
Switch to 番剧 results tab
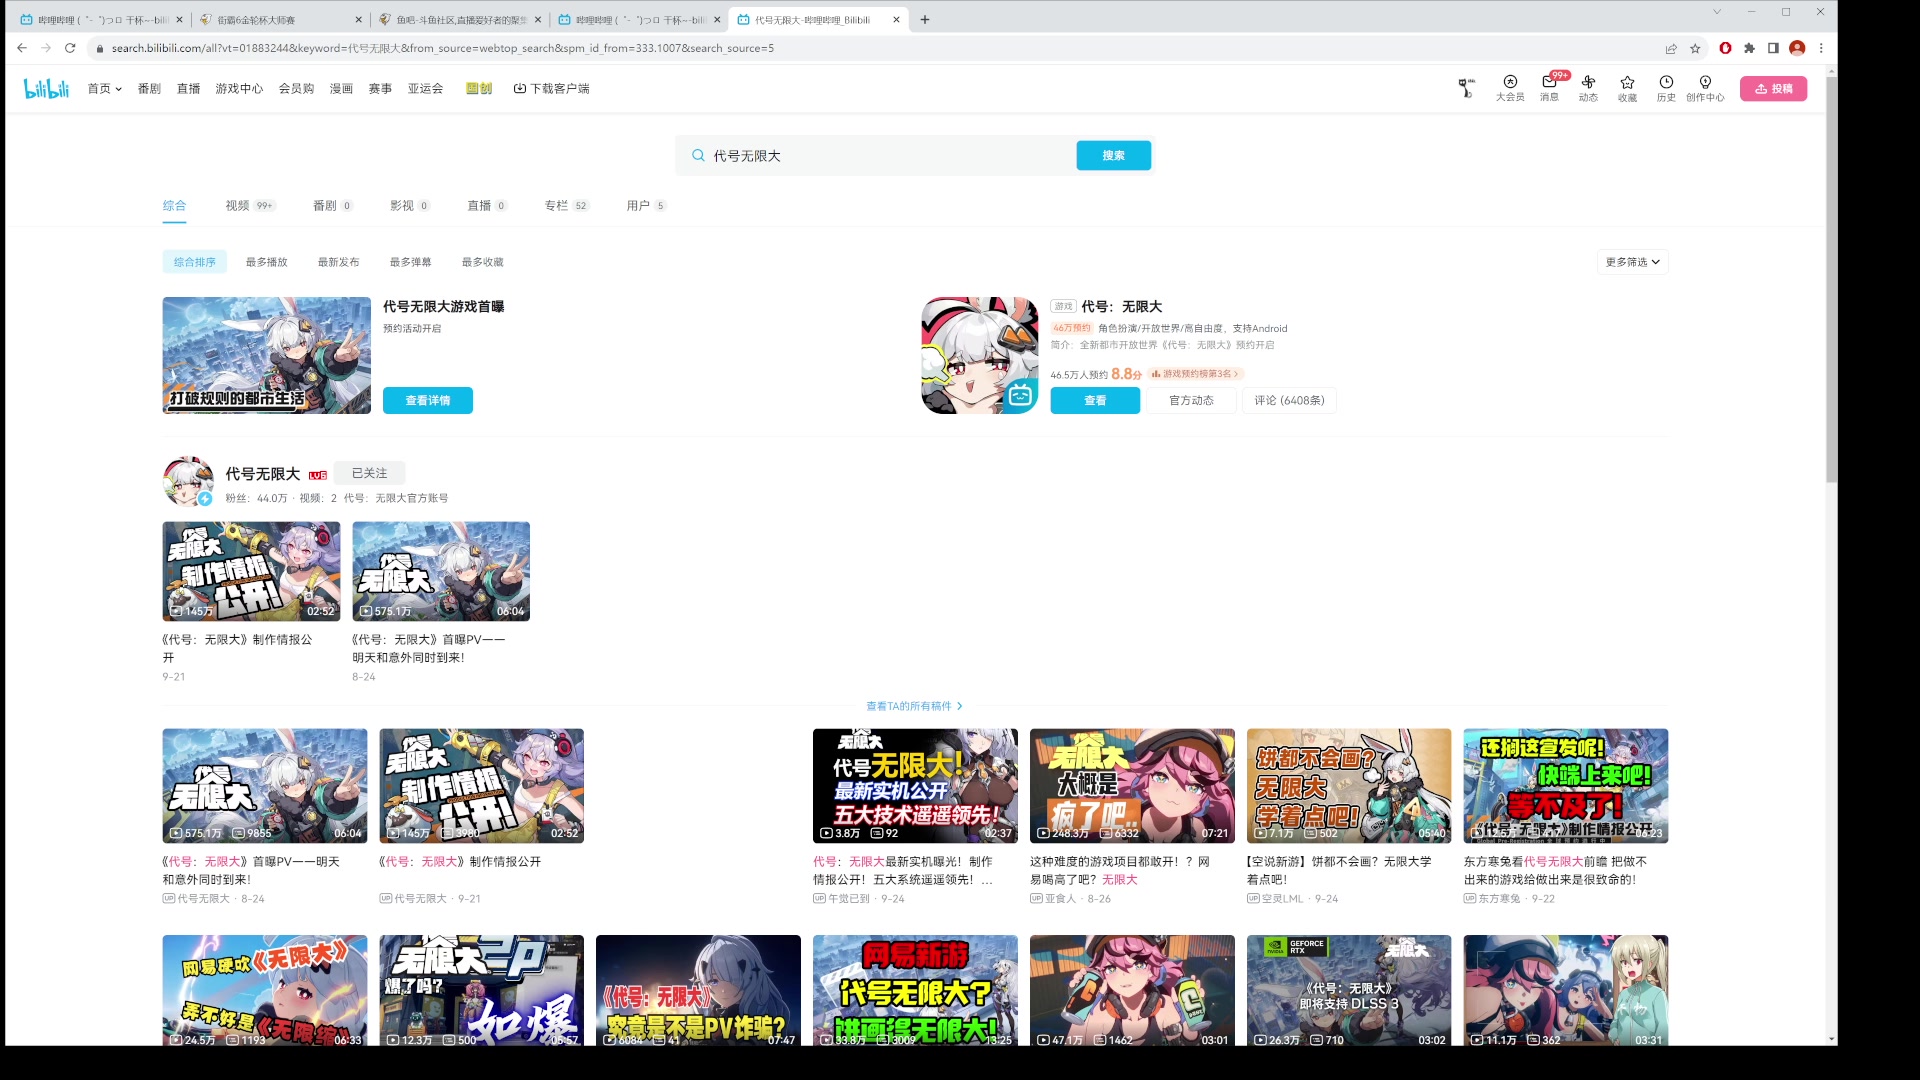tap(333, 206)
